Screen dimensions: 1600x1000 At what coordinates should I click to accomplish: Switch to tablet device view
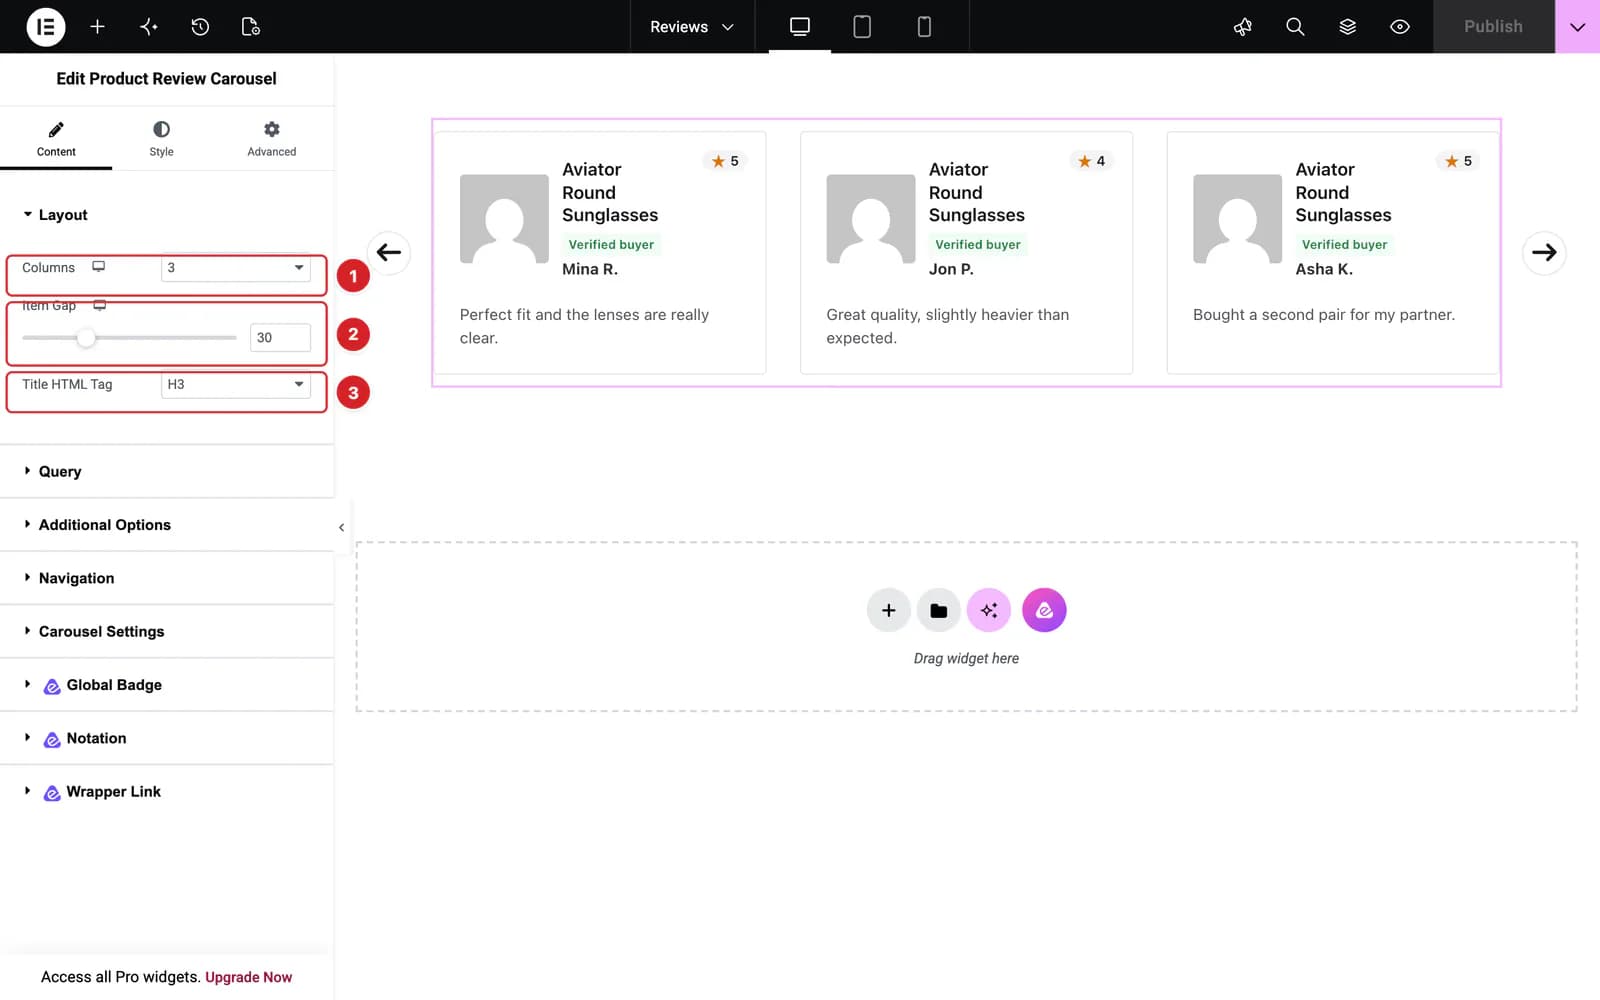[862, 27]
